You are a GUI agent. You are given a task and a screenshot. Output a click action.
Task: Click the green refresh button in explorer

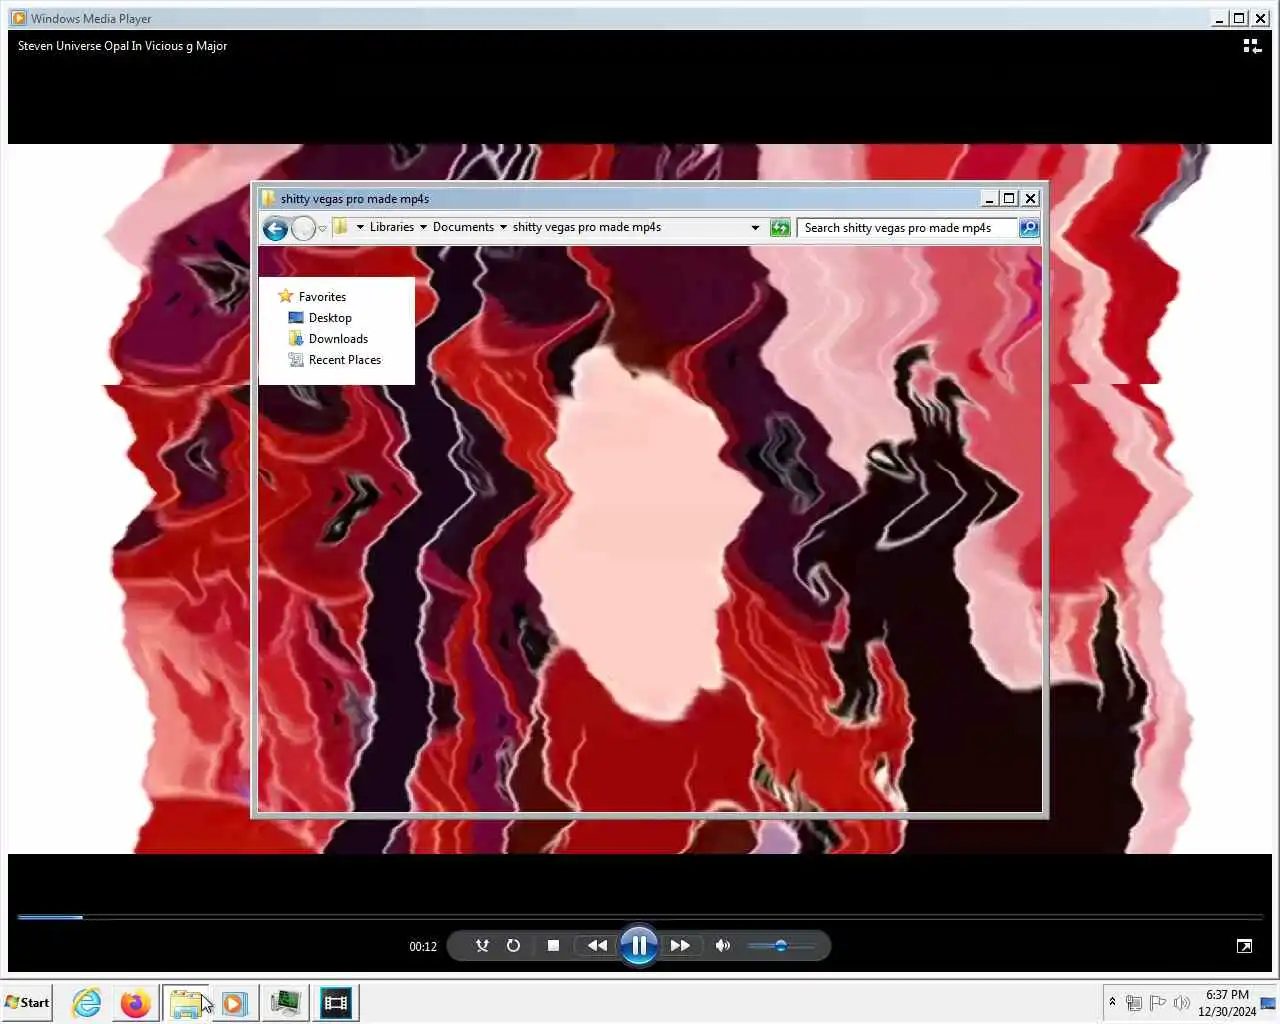coord(780,228)
